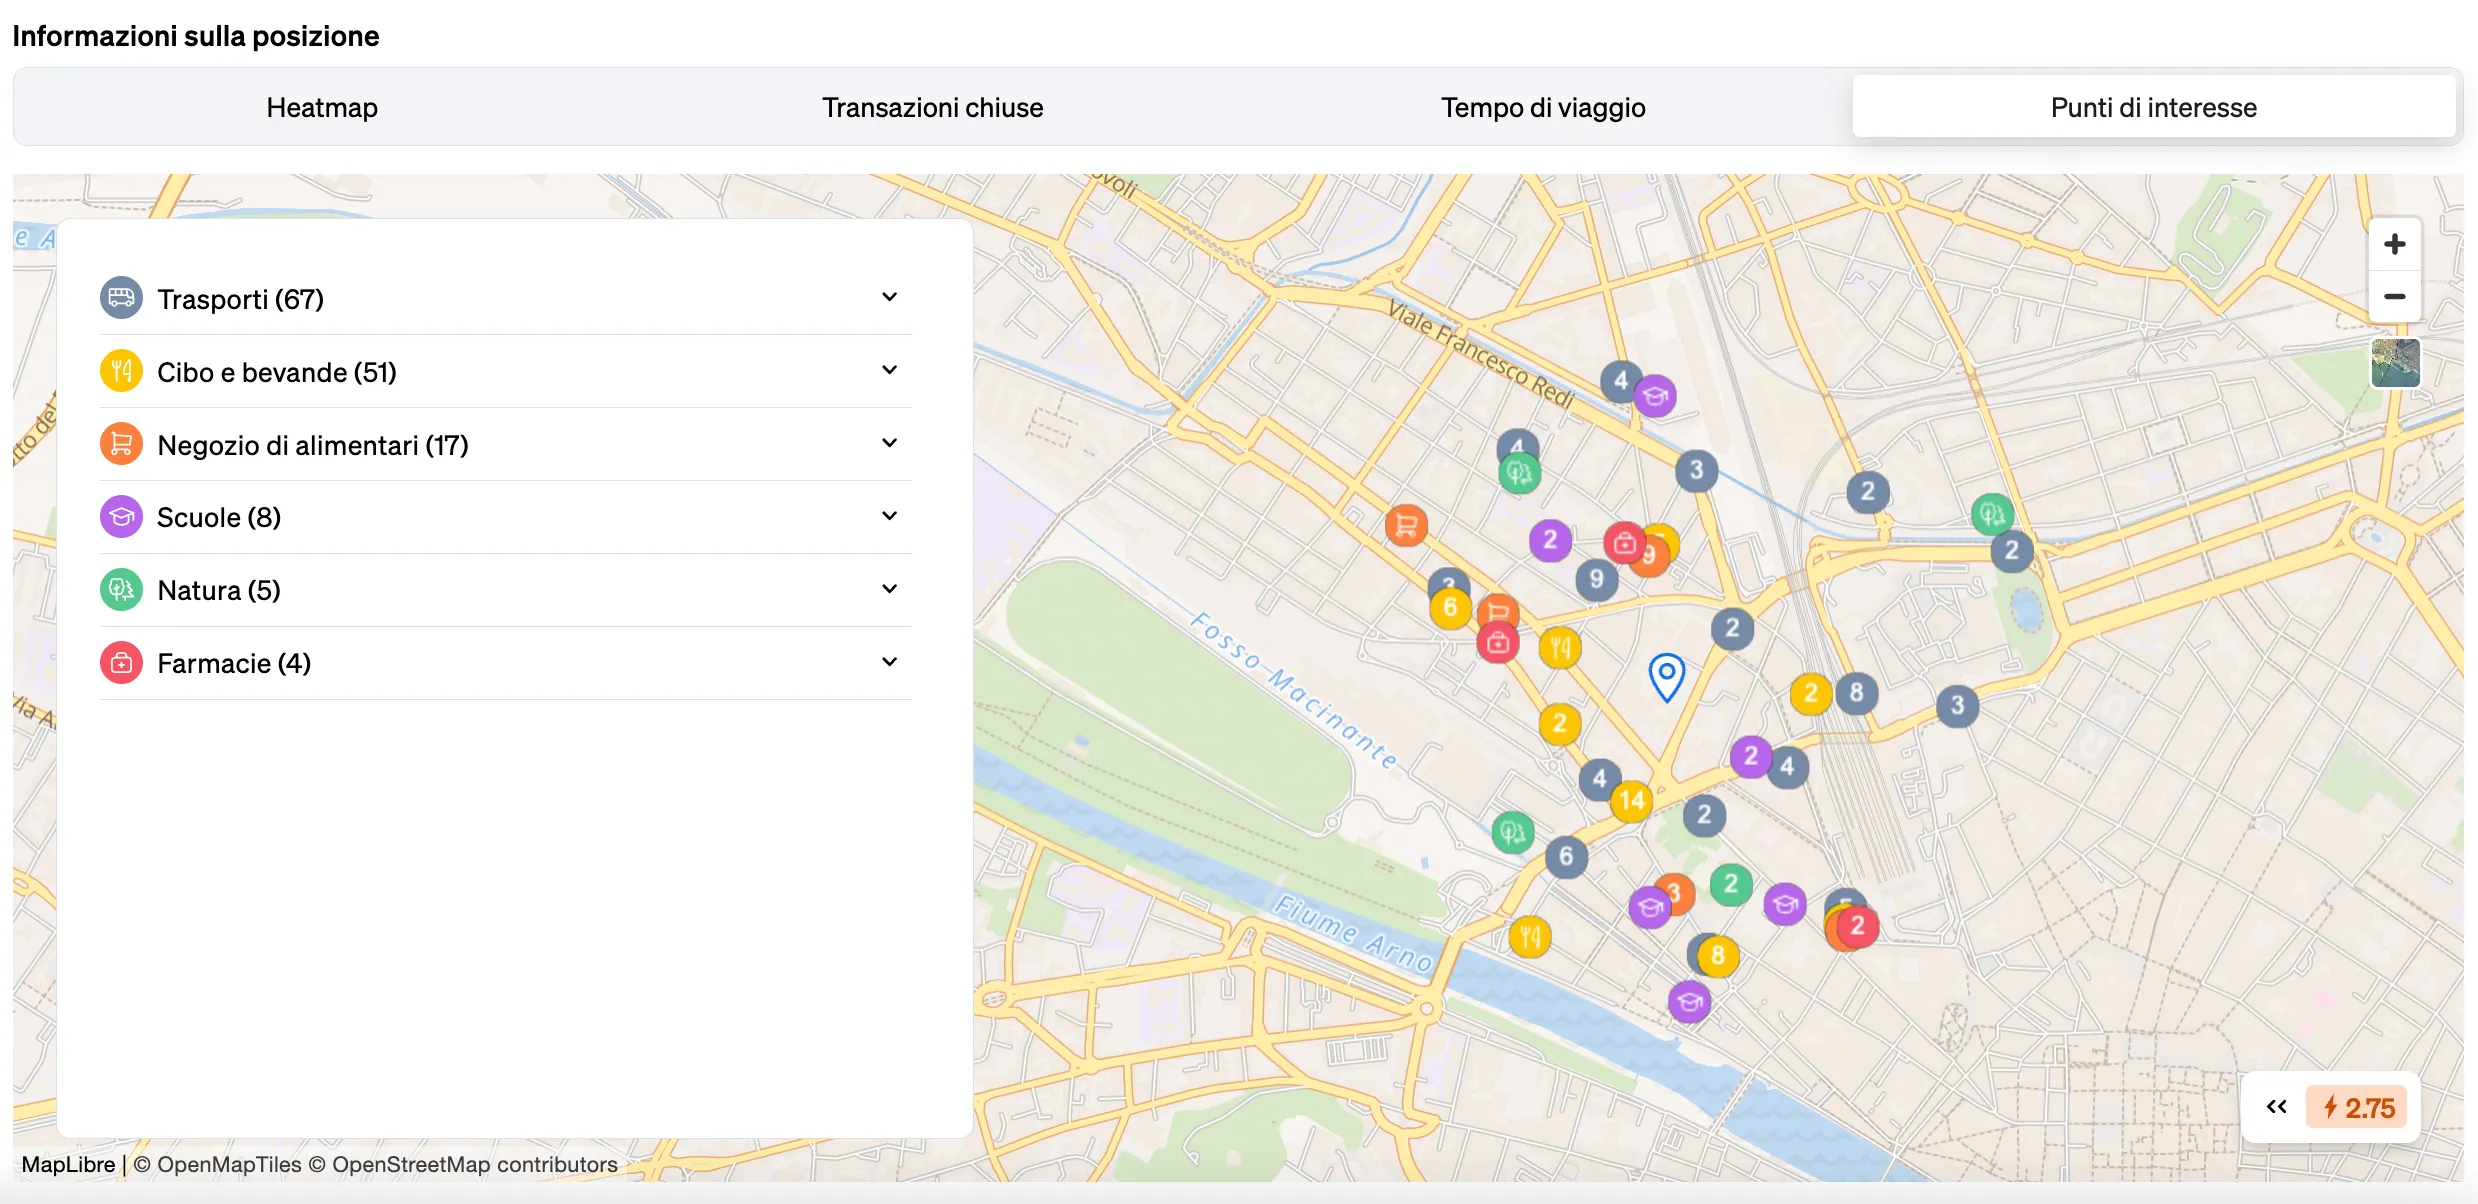
Task: Expand the Cibo e bevande (51) chevron
Action: point(889,370)
